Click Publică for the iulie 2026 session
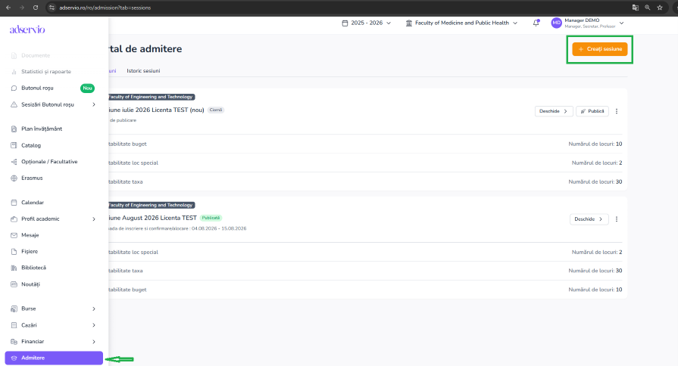The width and height of the screenshot is (678, 366). tap(592, 111)
